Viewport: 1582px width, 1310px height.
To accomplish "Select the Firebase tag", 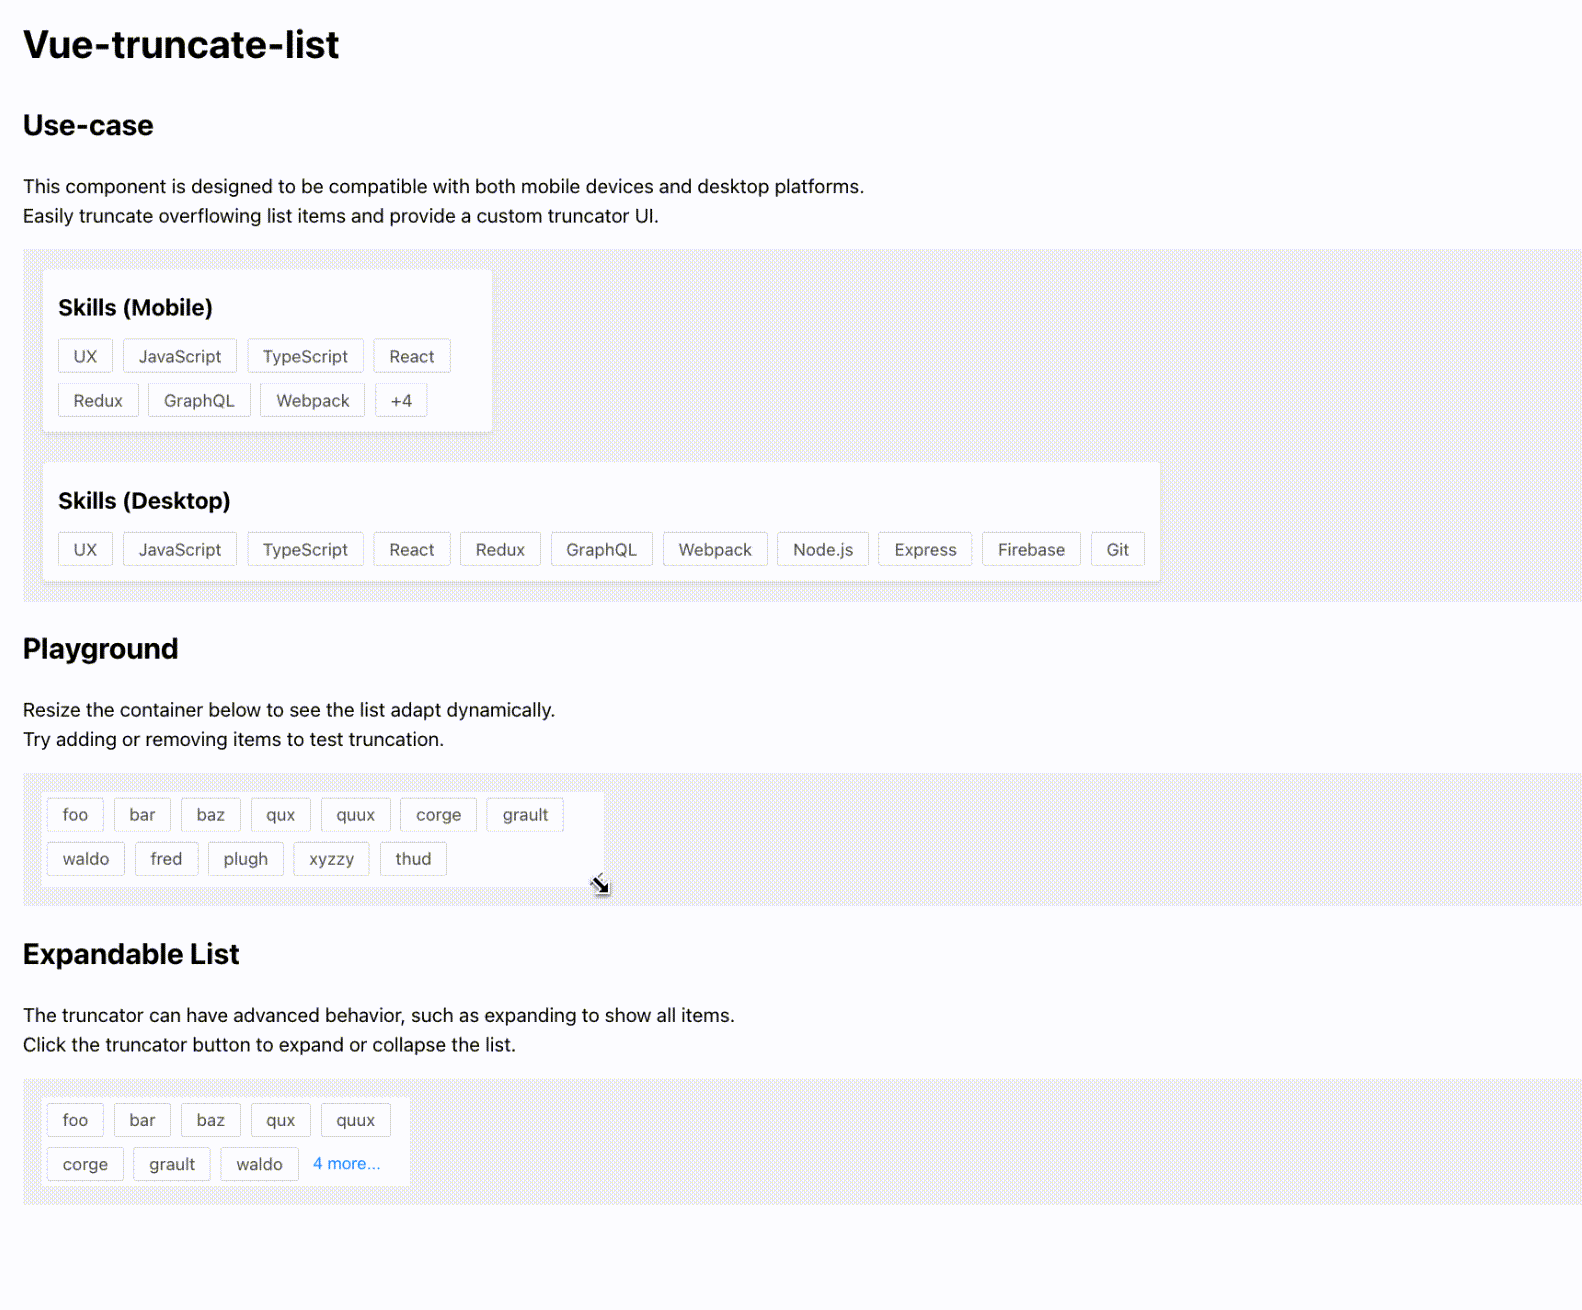I will tap(1031, 549).
